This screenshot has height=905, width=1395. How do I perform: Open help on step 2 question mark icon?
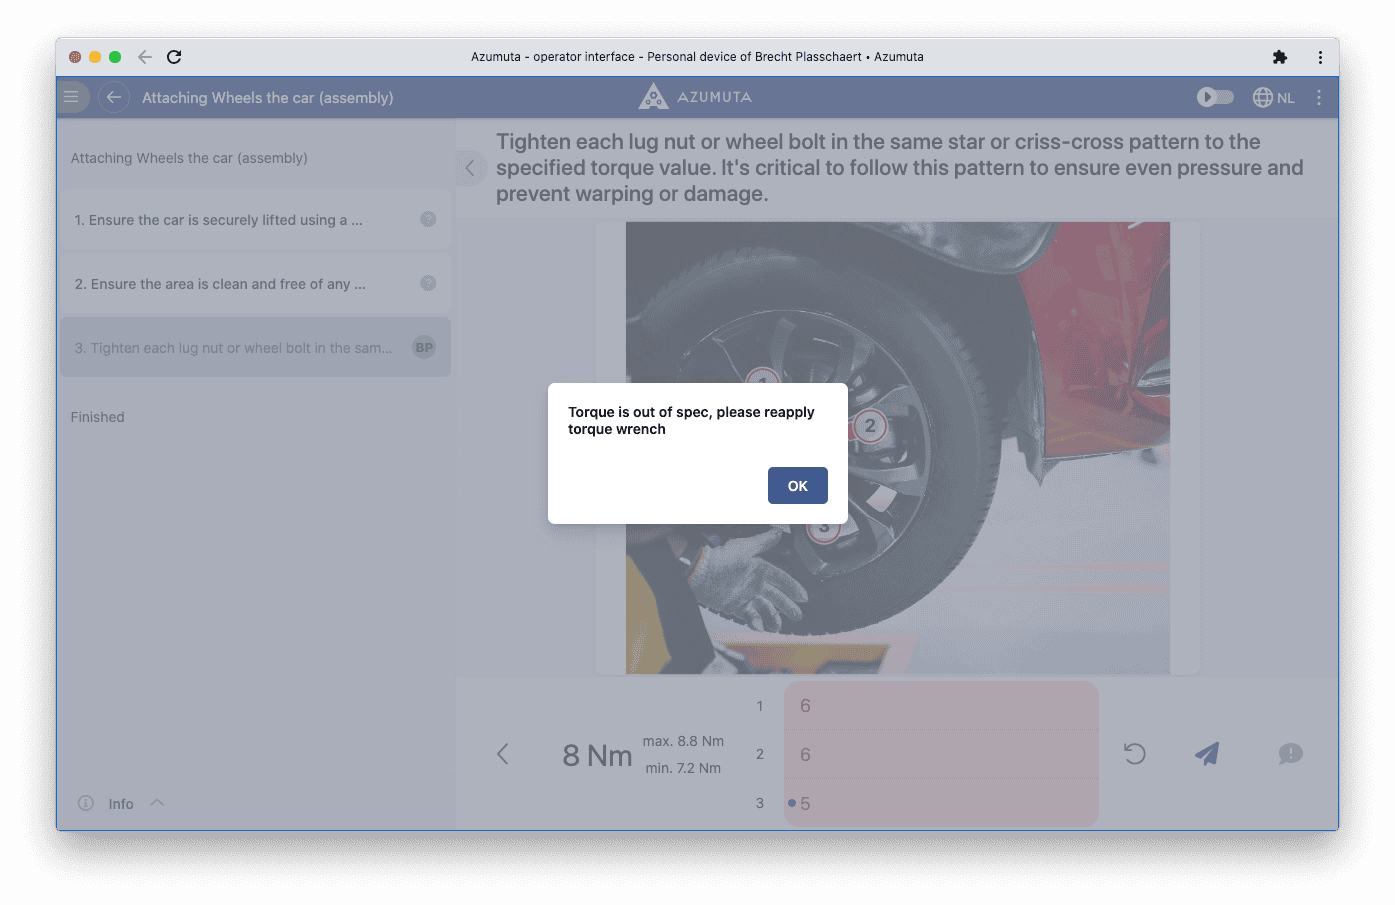click(428, 283)
